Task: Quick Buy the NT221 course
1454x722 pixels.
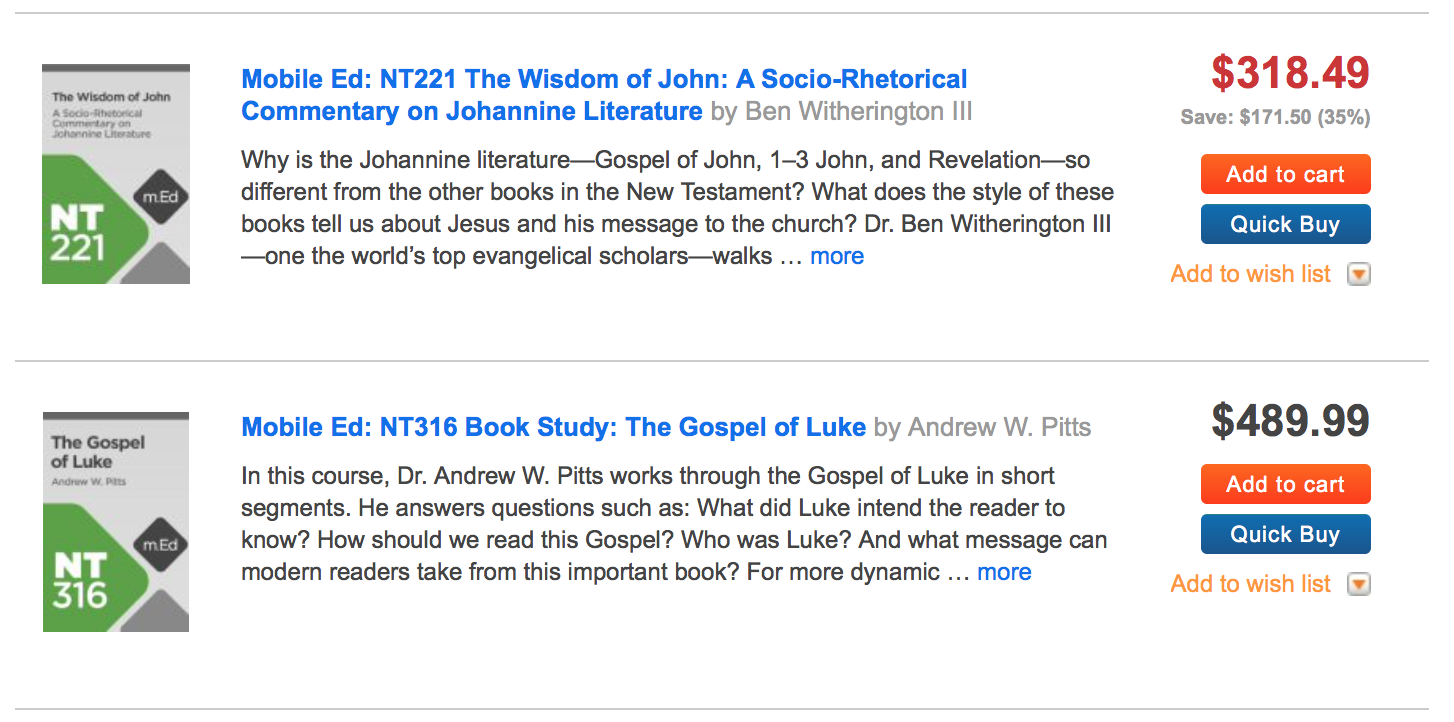Action: click(x=1285, y=224)
